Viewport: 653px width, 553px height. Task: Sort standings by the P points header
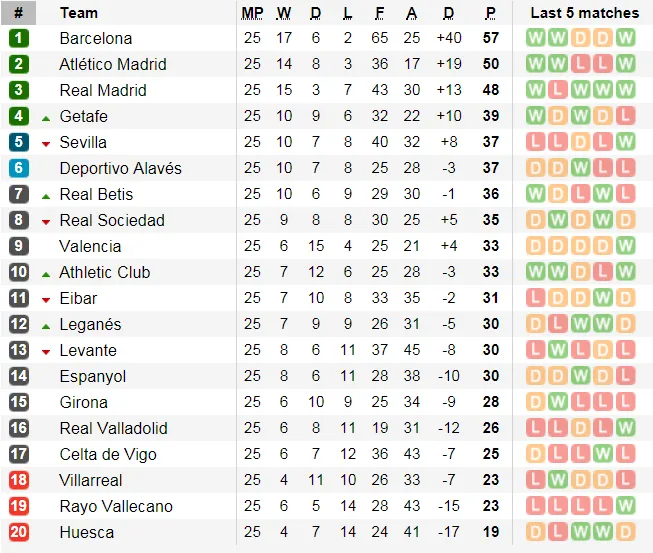(x=491, y=13)
